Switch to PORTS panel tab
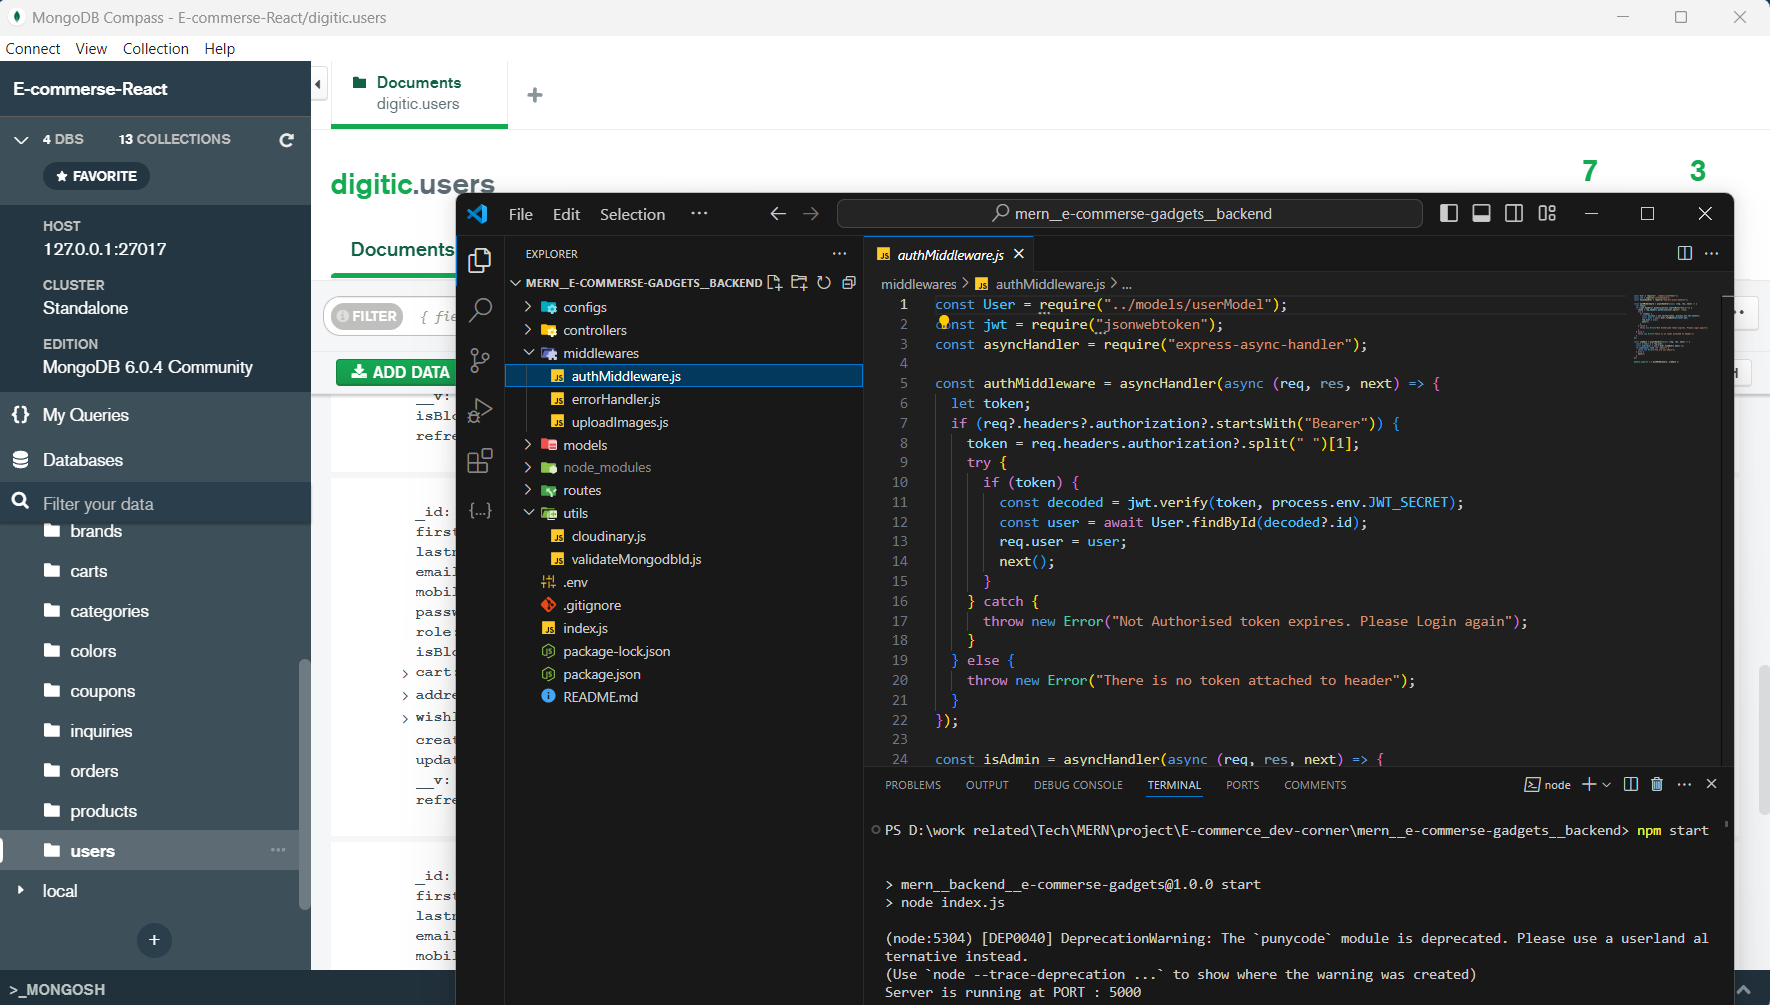 pos(1243,785)
